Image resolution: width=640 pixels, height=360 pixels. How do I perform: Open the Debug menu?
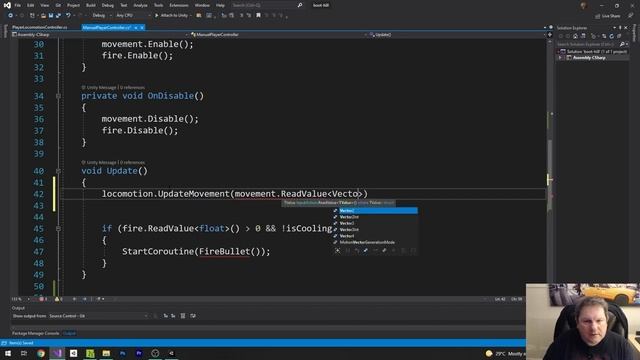tap(108, 5)
